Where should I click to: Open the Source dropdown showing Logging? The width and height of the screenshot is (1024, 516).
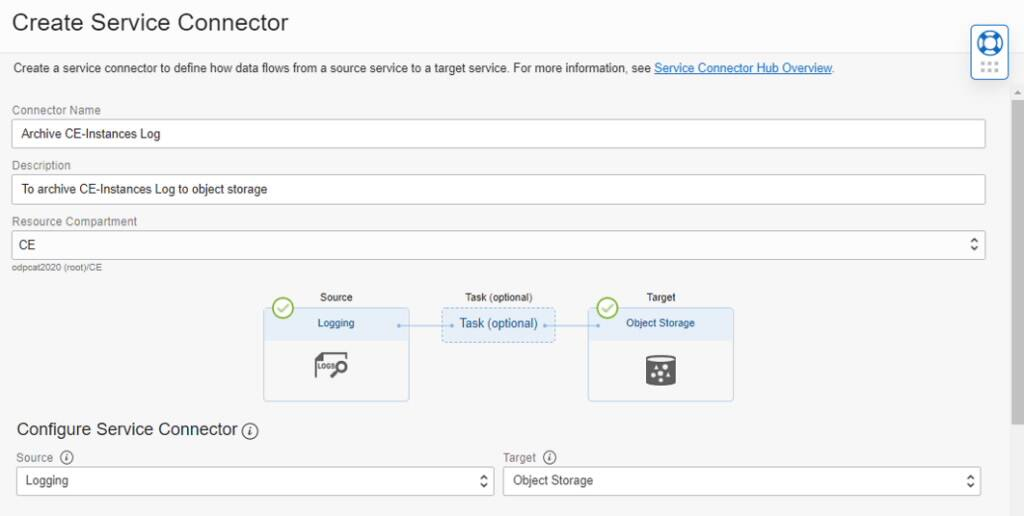[255, 481]
